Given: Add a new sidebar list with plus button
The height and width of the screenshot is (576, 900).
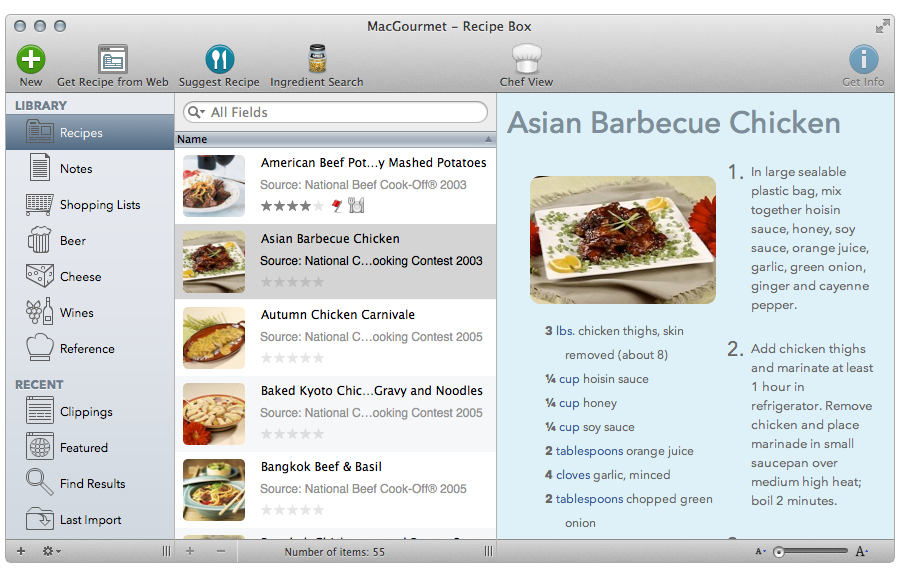Looking at the screenshot, I should point(21,551).
